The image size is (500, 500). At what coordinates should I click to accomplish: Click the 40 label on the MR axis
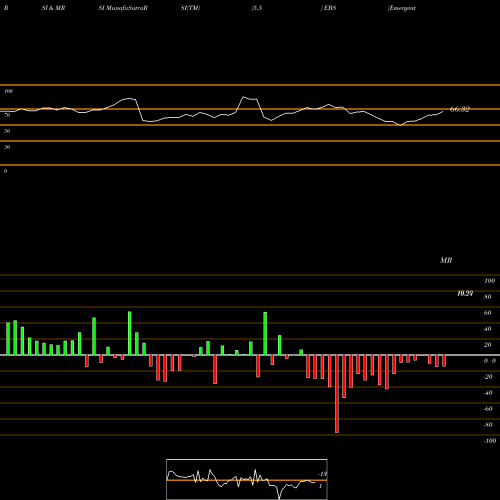(488, 329)
